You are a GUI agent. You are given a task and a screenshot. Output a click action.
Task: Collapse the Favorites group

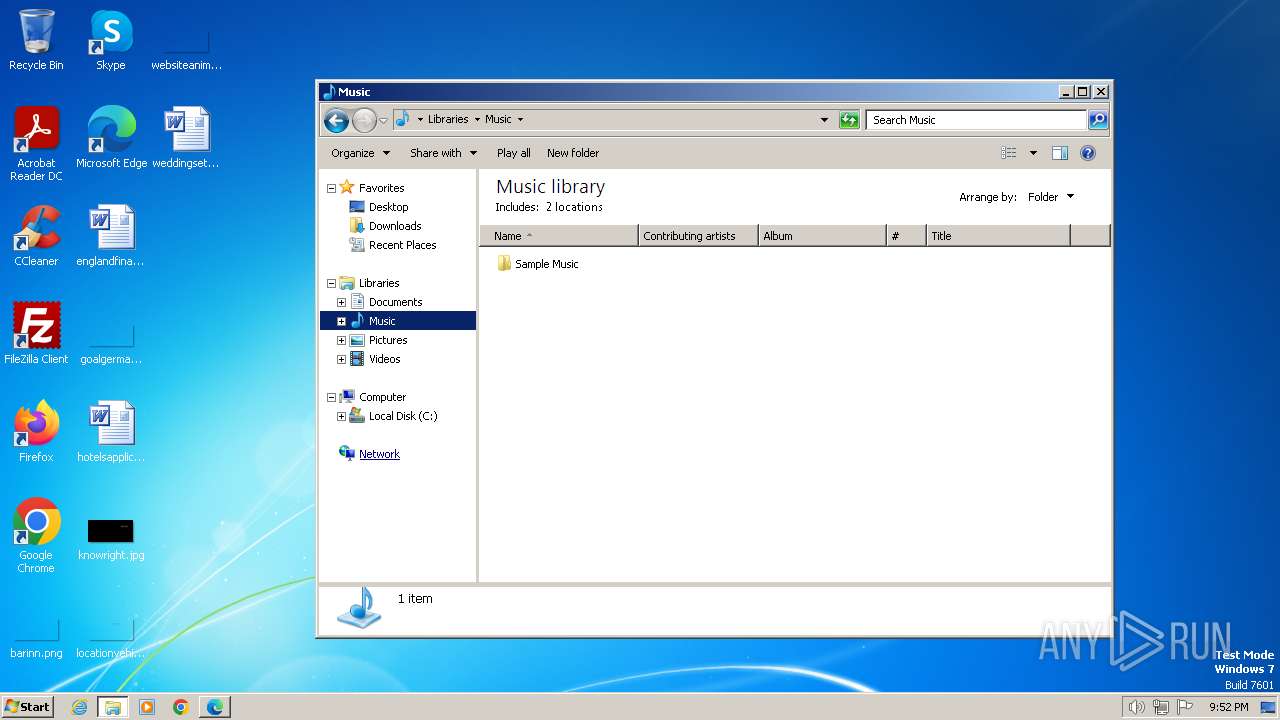tap(331, 188)
